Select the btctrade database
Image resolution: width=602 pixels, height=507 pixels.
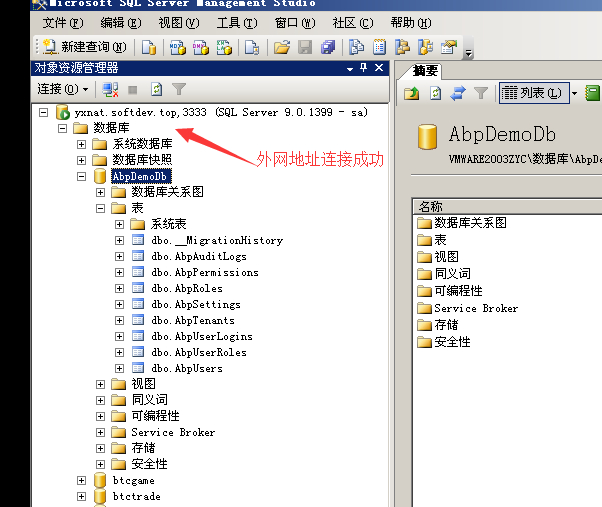(x=136, y=496)
